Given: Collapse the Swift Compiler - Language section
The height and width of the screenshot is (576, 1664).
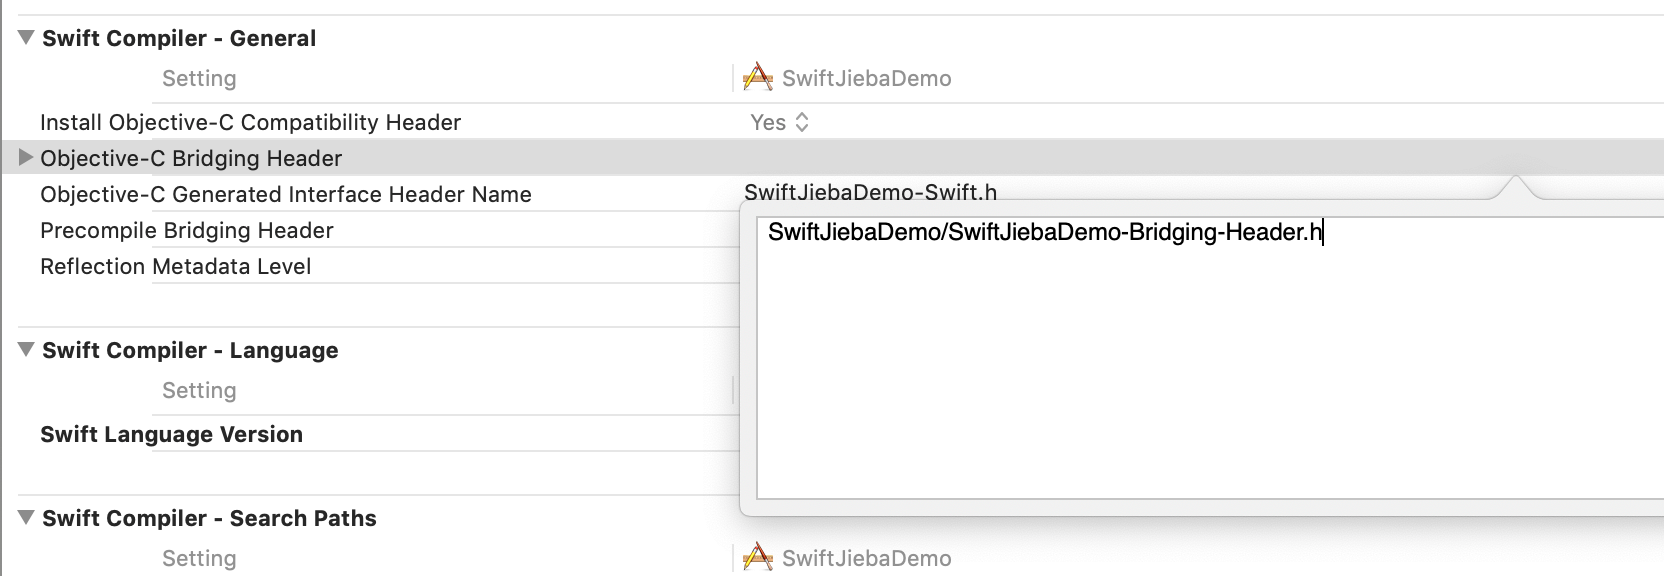Looking at the screenshot, I should pyautogui.click(x=27, y=350).
